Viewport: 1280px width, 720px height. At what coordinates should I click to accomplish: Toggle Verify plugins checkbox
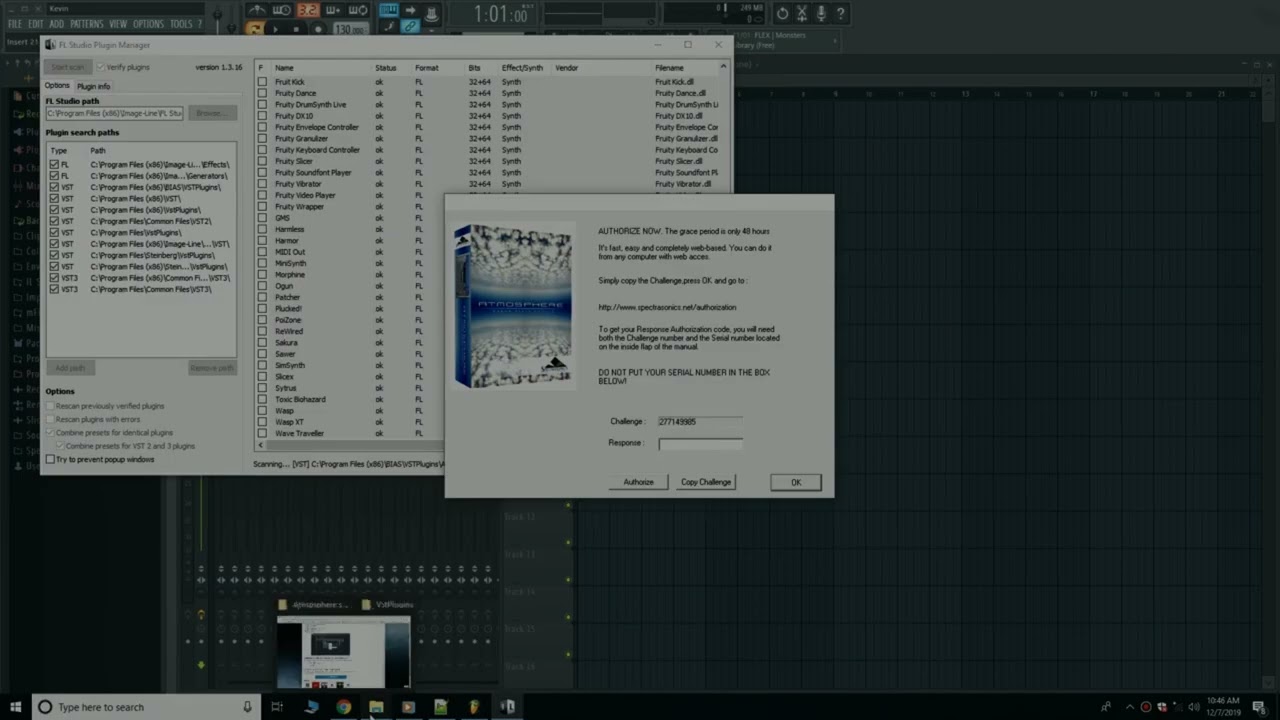click(100, 67)
